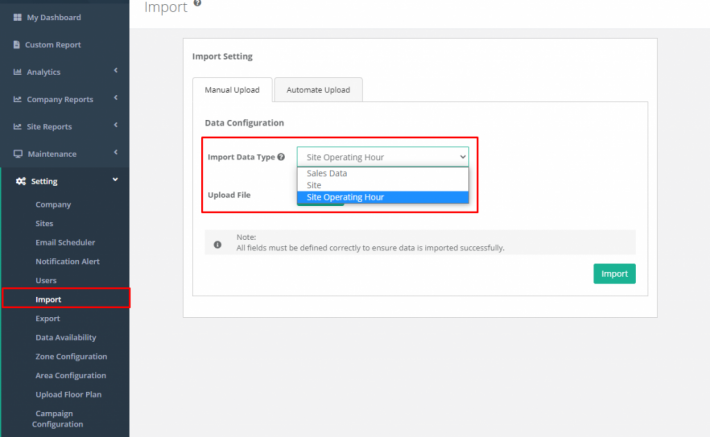Click the Custom Report document icon
The image size is (710, 437).
click(17, 44)
